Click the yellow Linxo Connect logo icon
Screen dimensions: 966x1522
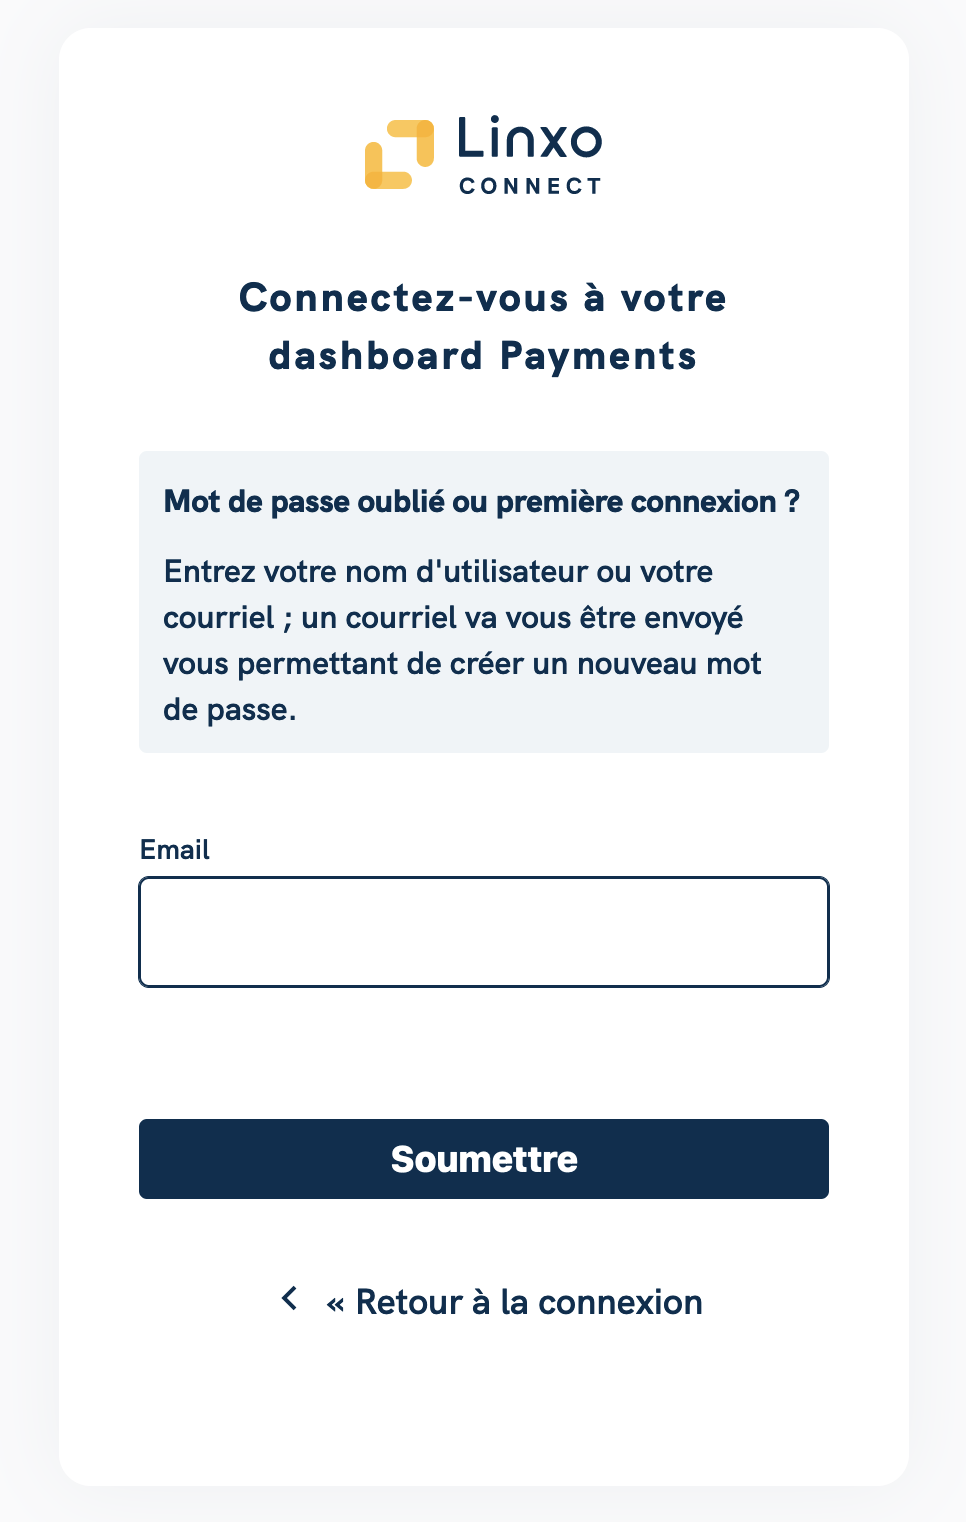(399, 155)
